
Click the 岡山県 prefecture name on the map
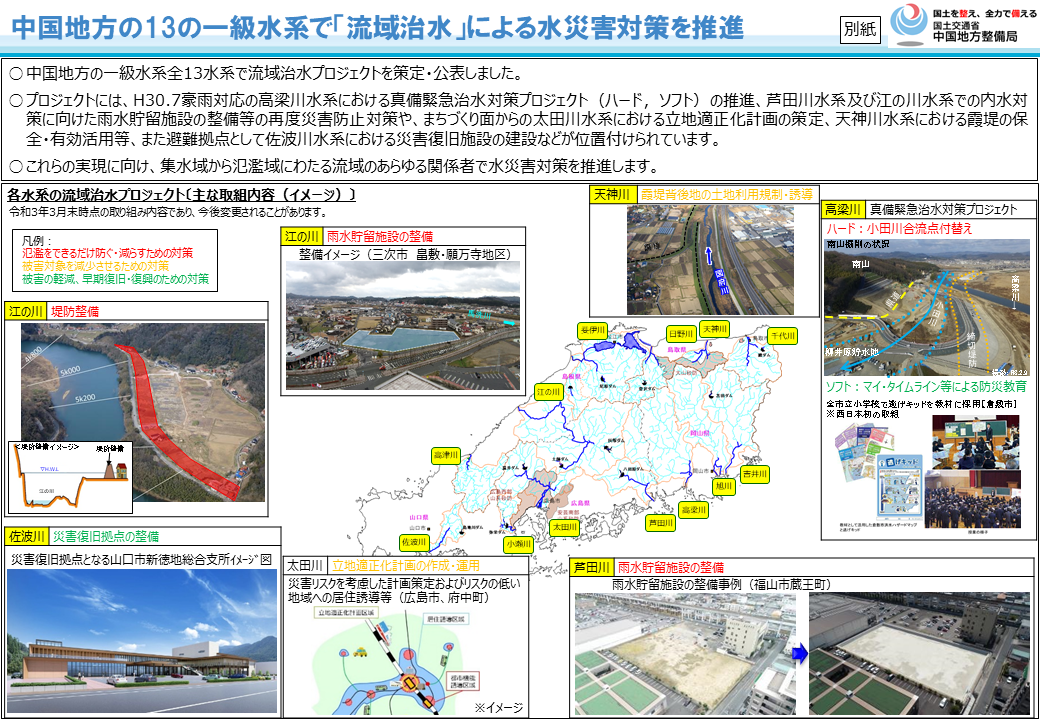[x=700, y=432]
